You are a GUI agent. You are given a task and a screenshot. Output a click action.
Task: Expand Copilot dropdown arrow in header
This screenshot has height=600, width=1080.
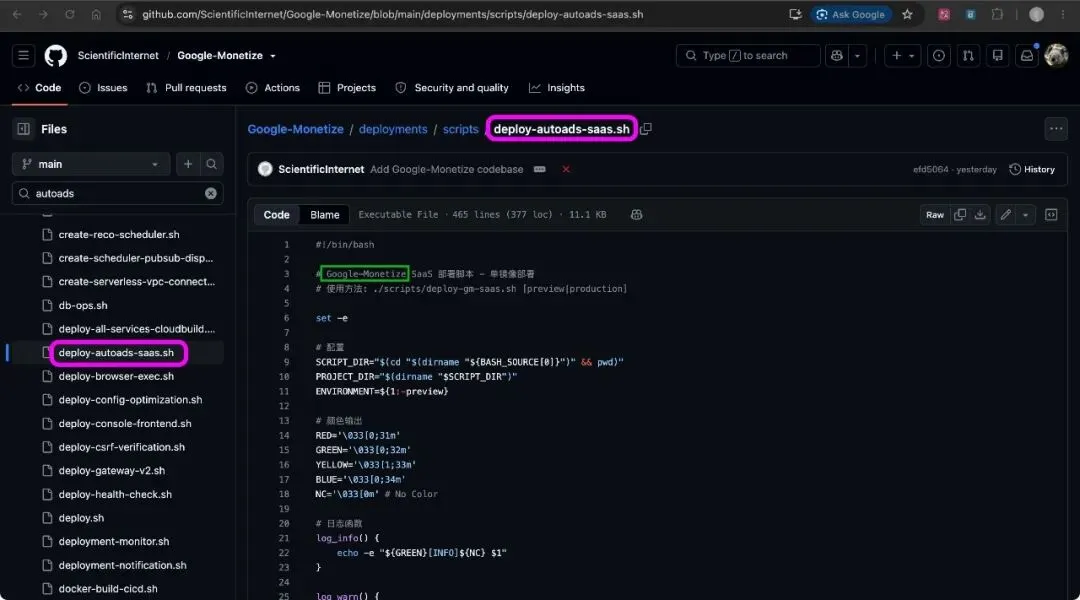tap(858, 55)
